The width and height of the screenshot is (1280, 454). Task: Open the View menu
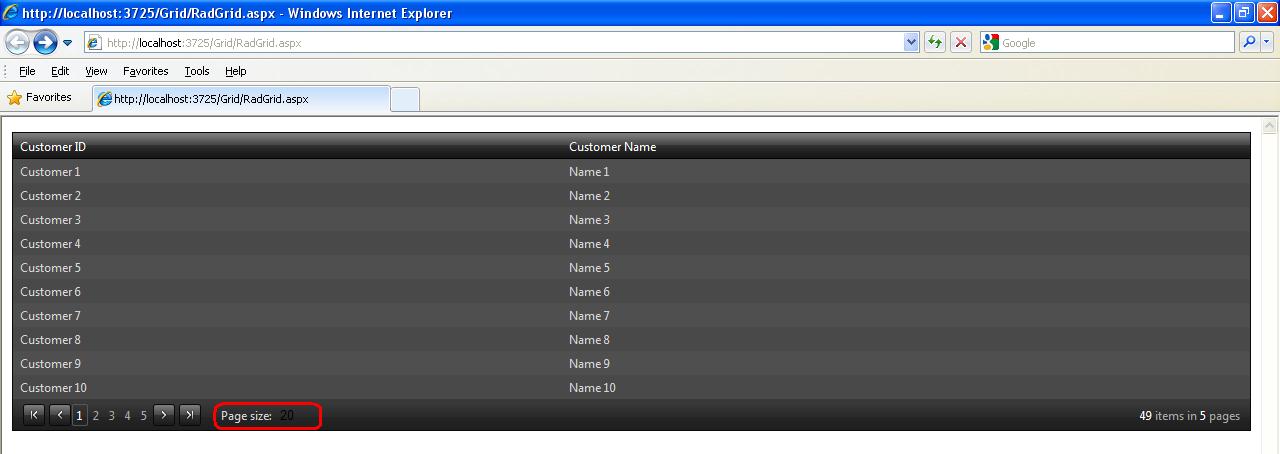coord(96,71)
